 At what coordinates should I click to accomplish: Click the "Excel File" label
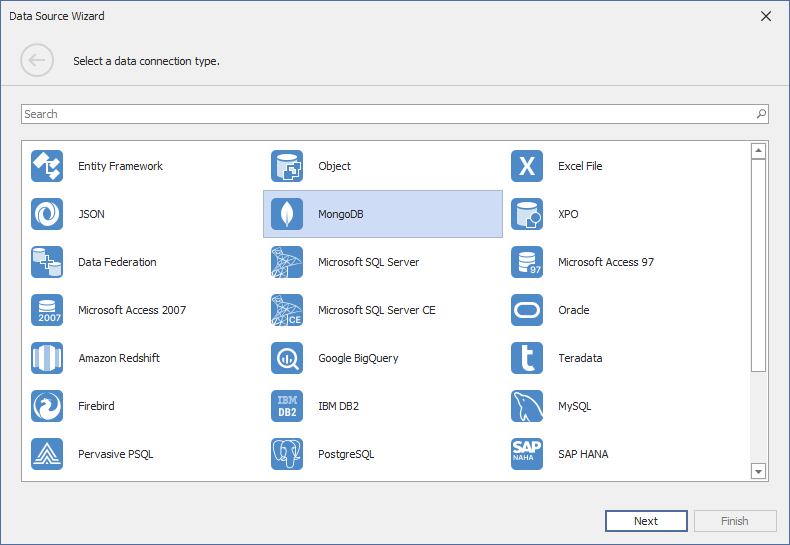580,166
